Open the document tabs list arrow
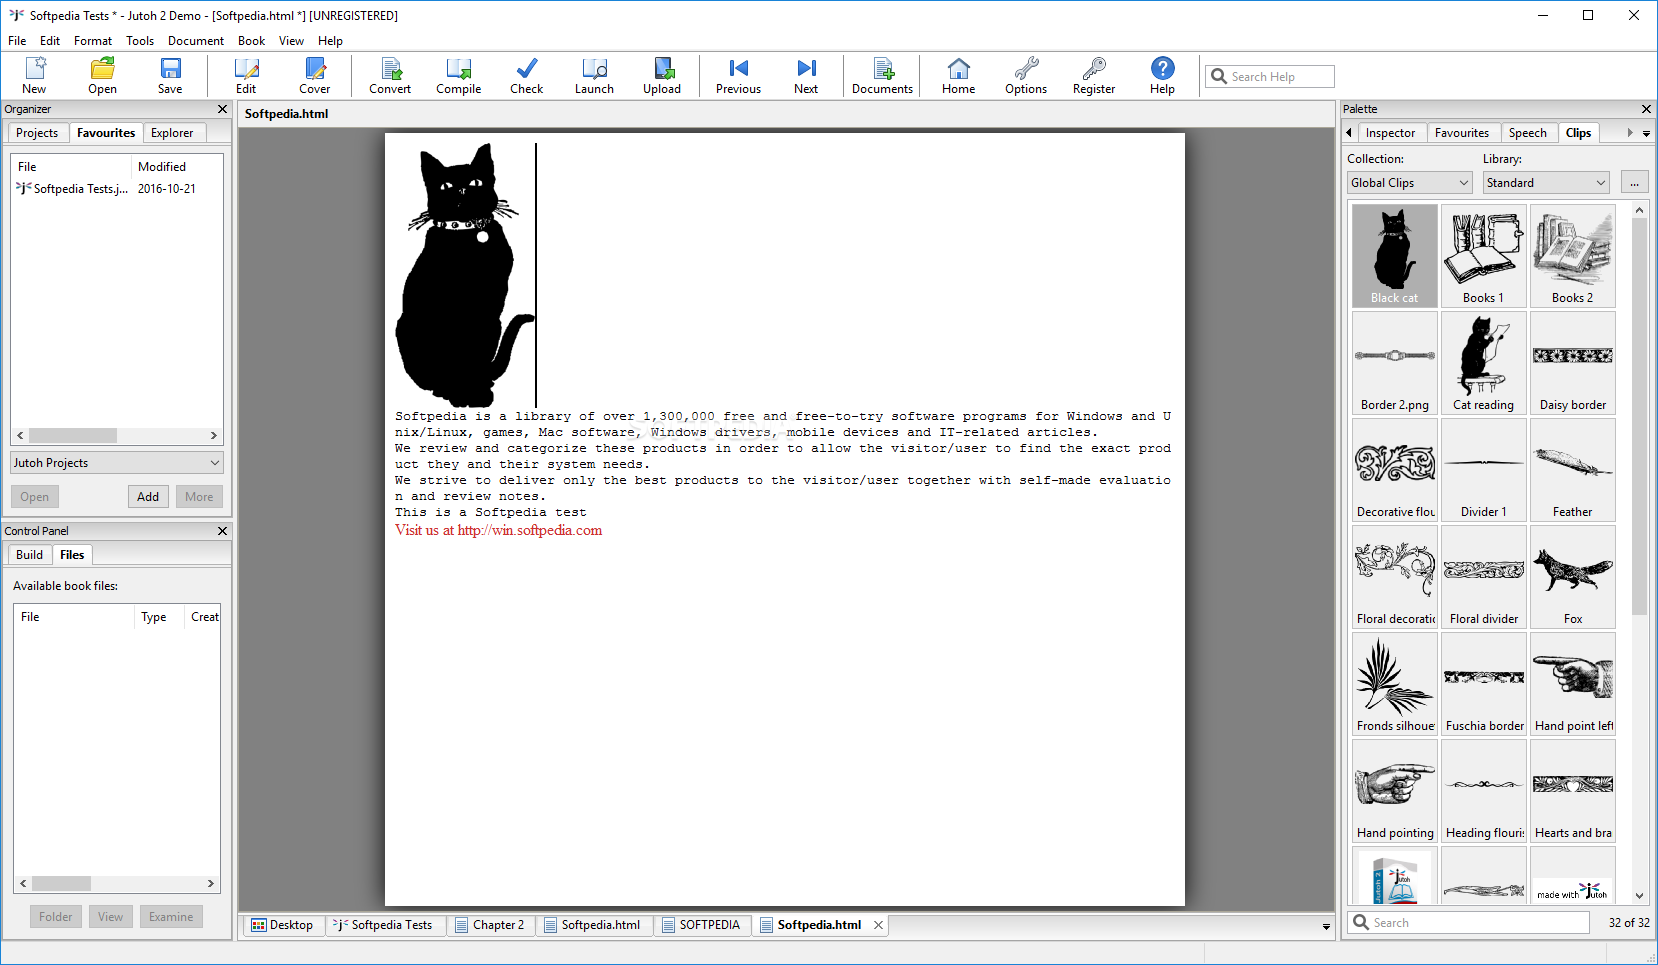1658x965 pixels. point(1326,927)
